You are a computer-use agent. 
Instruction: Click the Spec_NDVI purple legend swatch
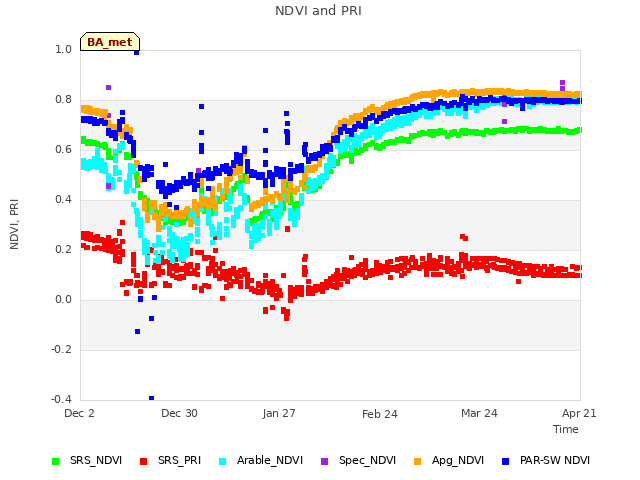[x=324, y=461]
